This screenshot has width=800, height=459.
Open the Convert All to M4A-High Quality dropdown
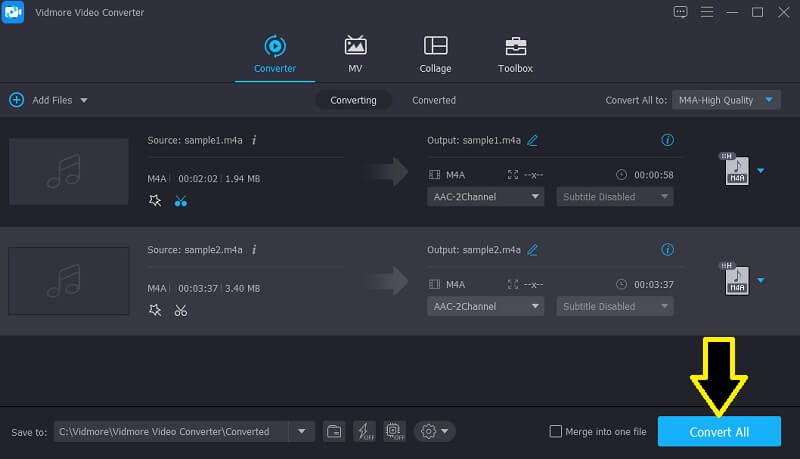[726, 100]
